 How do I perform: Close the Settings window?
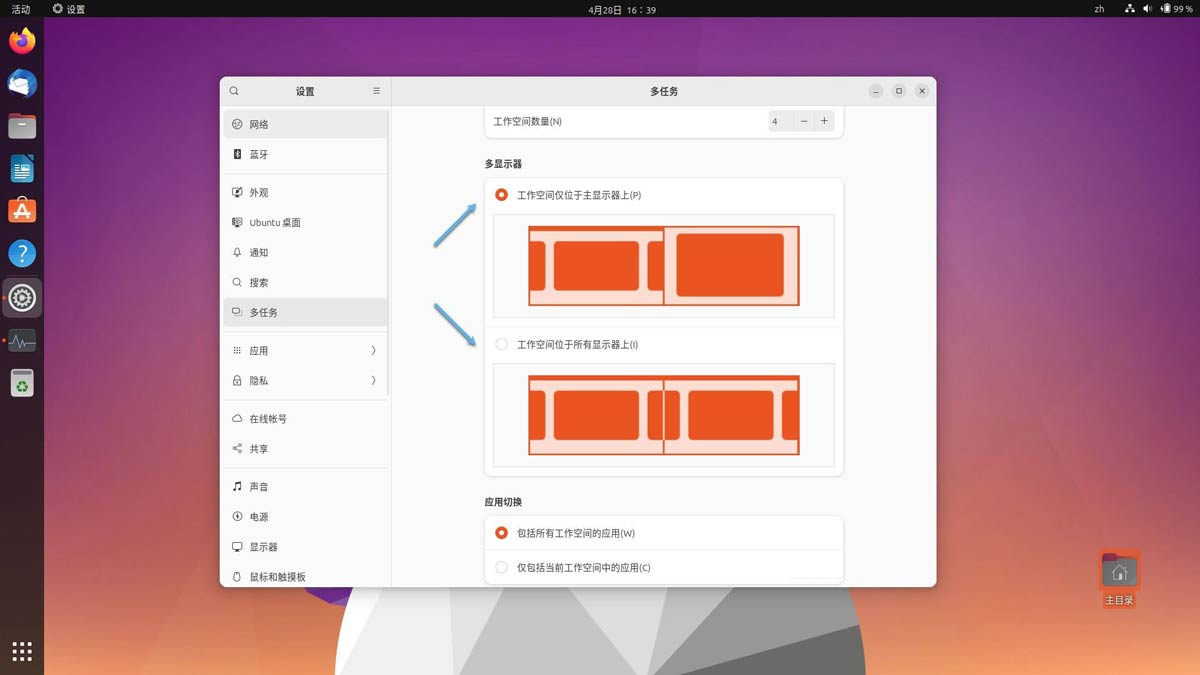(922, 91)
